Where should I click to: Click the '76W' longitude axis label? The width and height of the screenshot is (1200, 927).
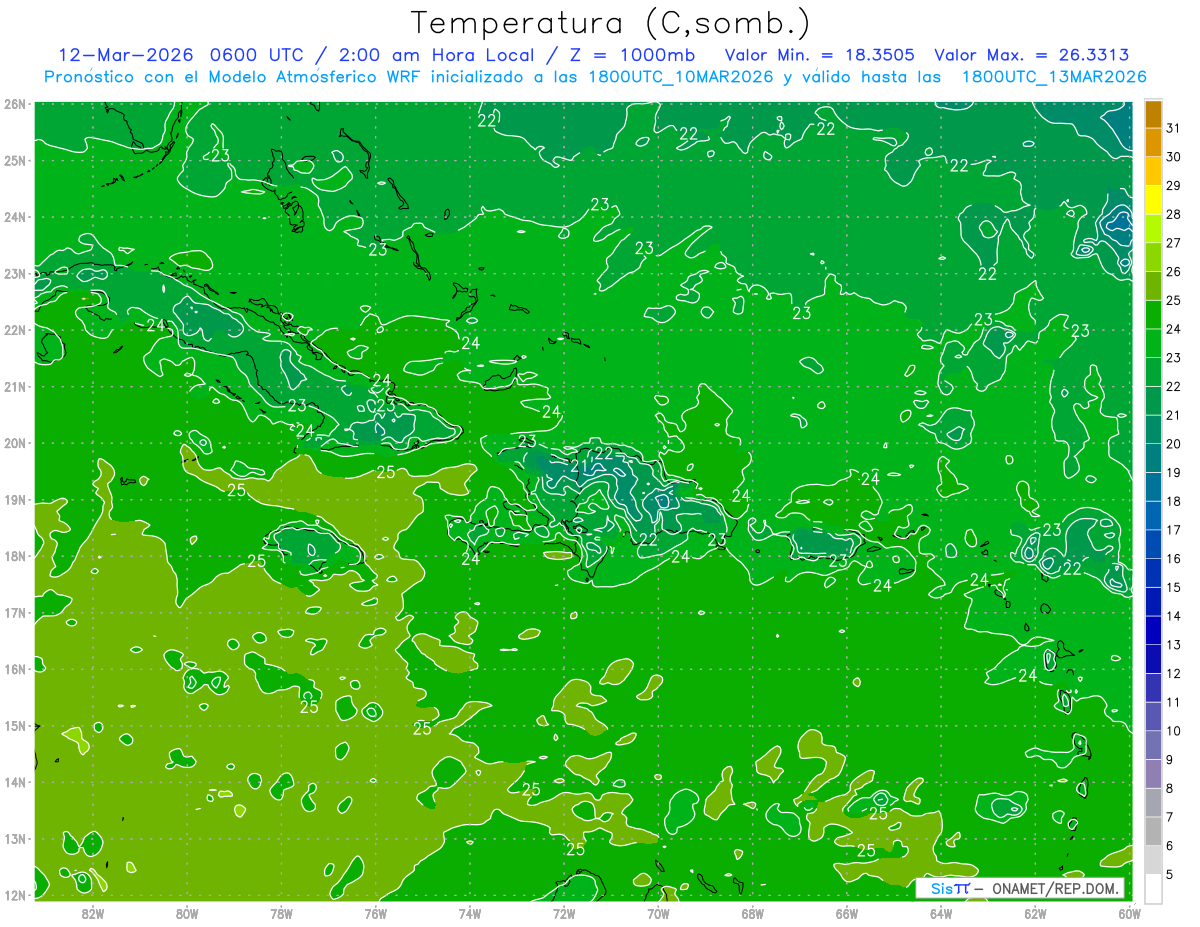(376, 913)
